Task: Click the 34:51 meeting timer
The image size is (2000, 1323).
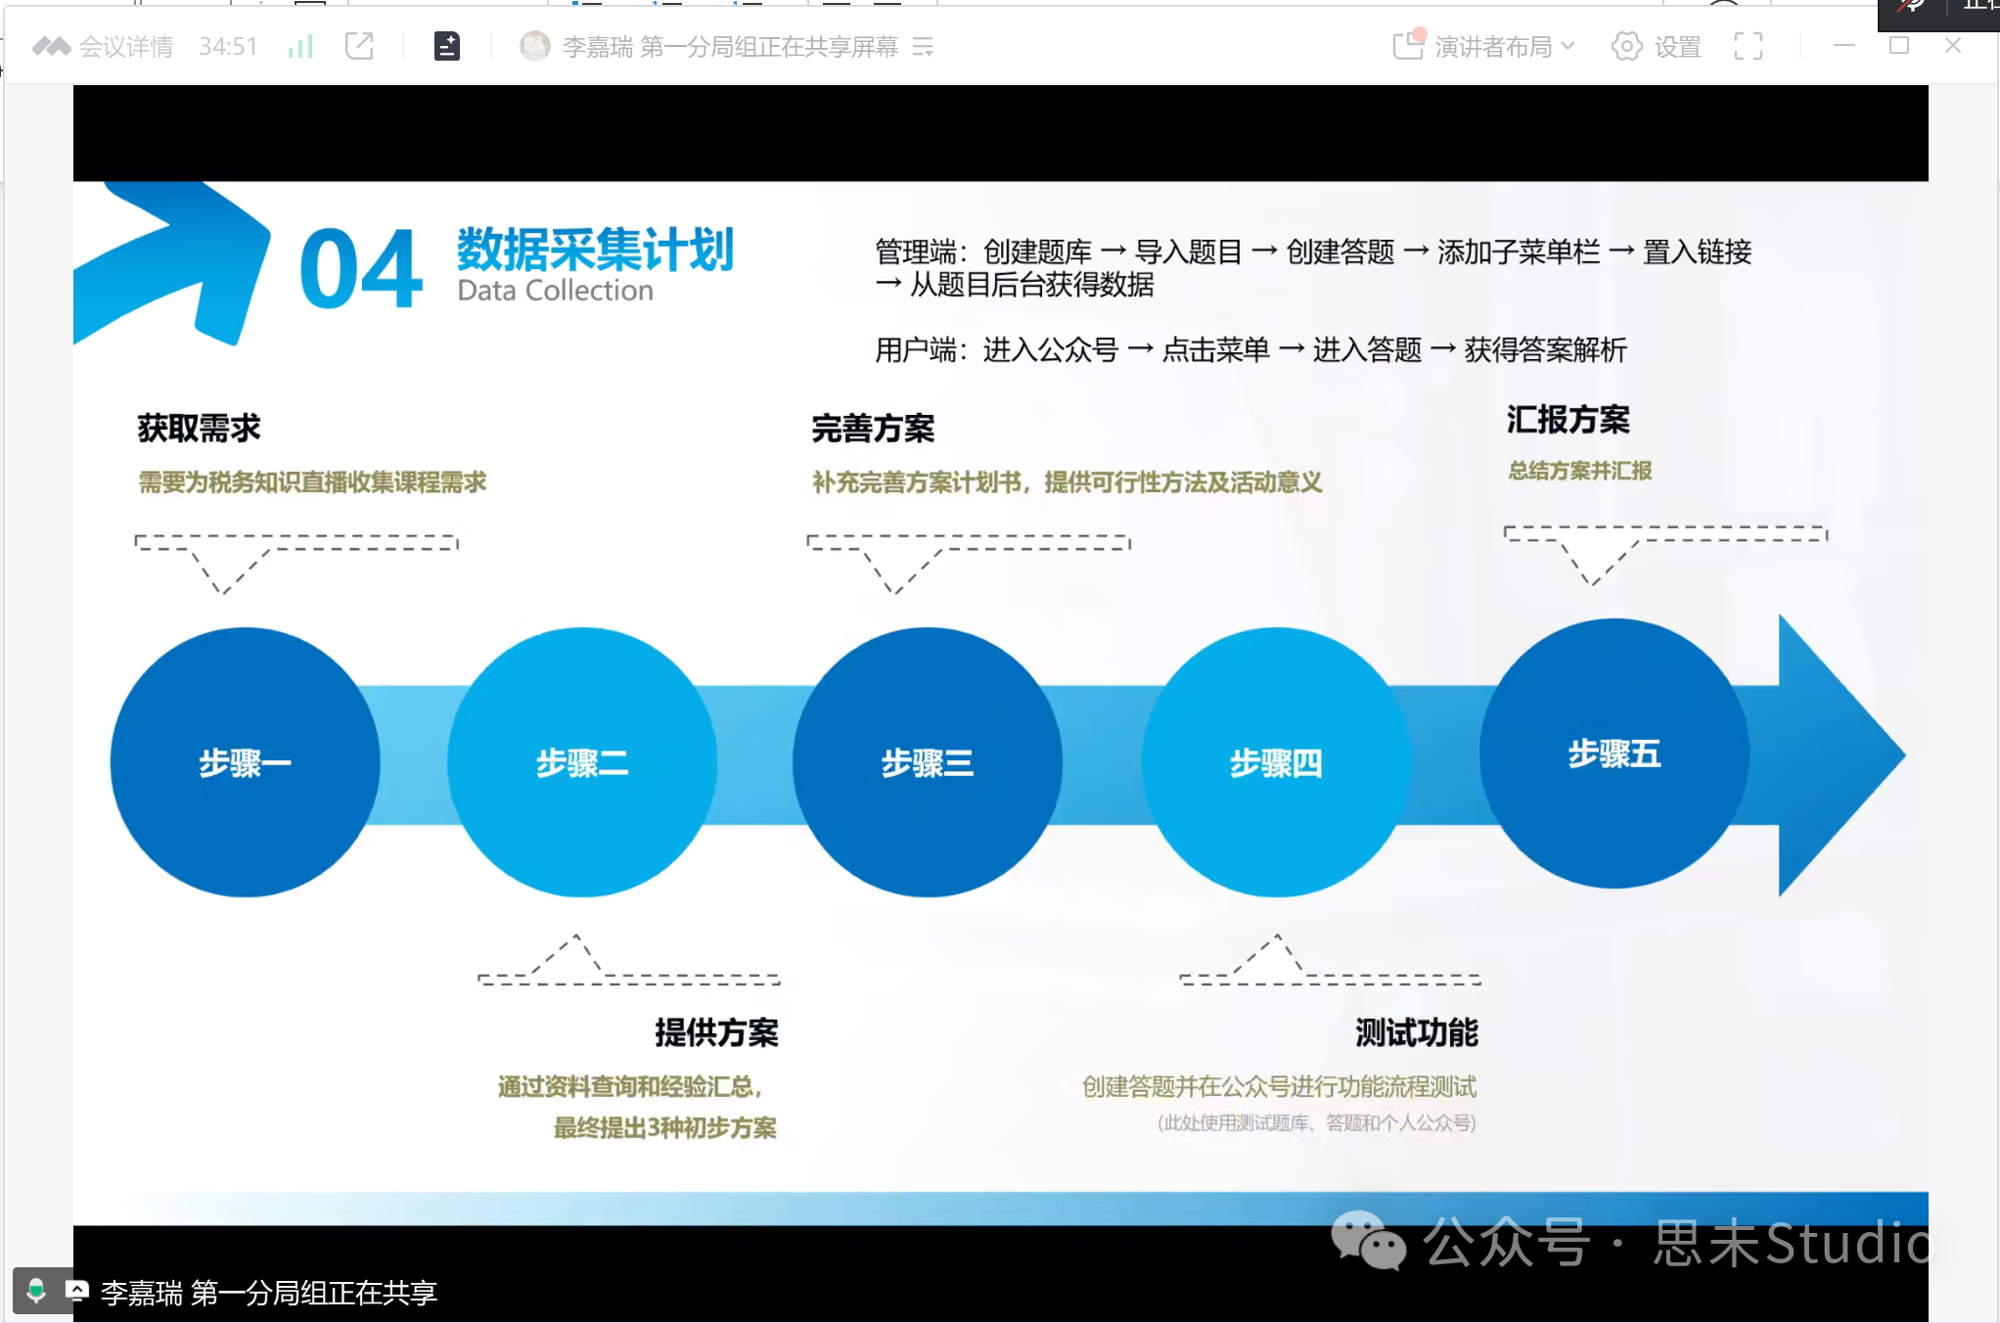Action: [228, 46]
